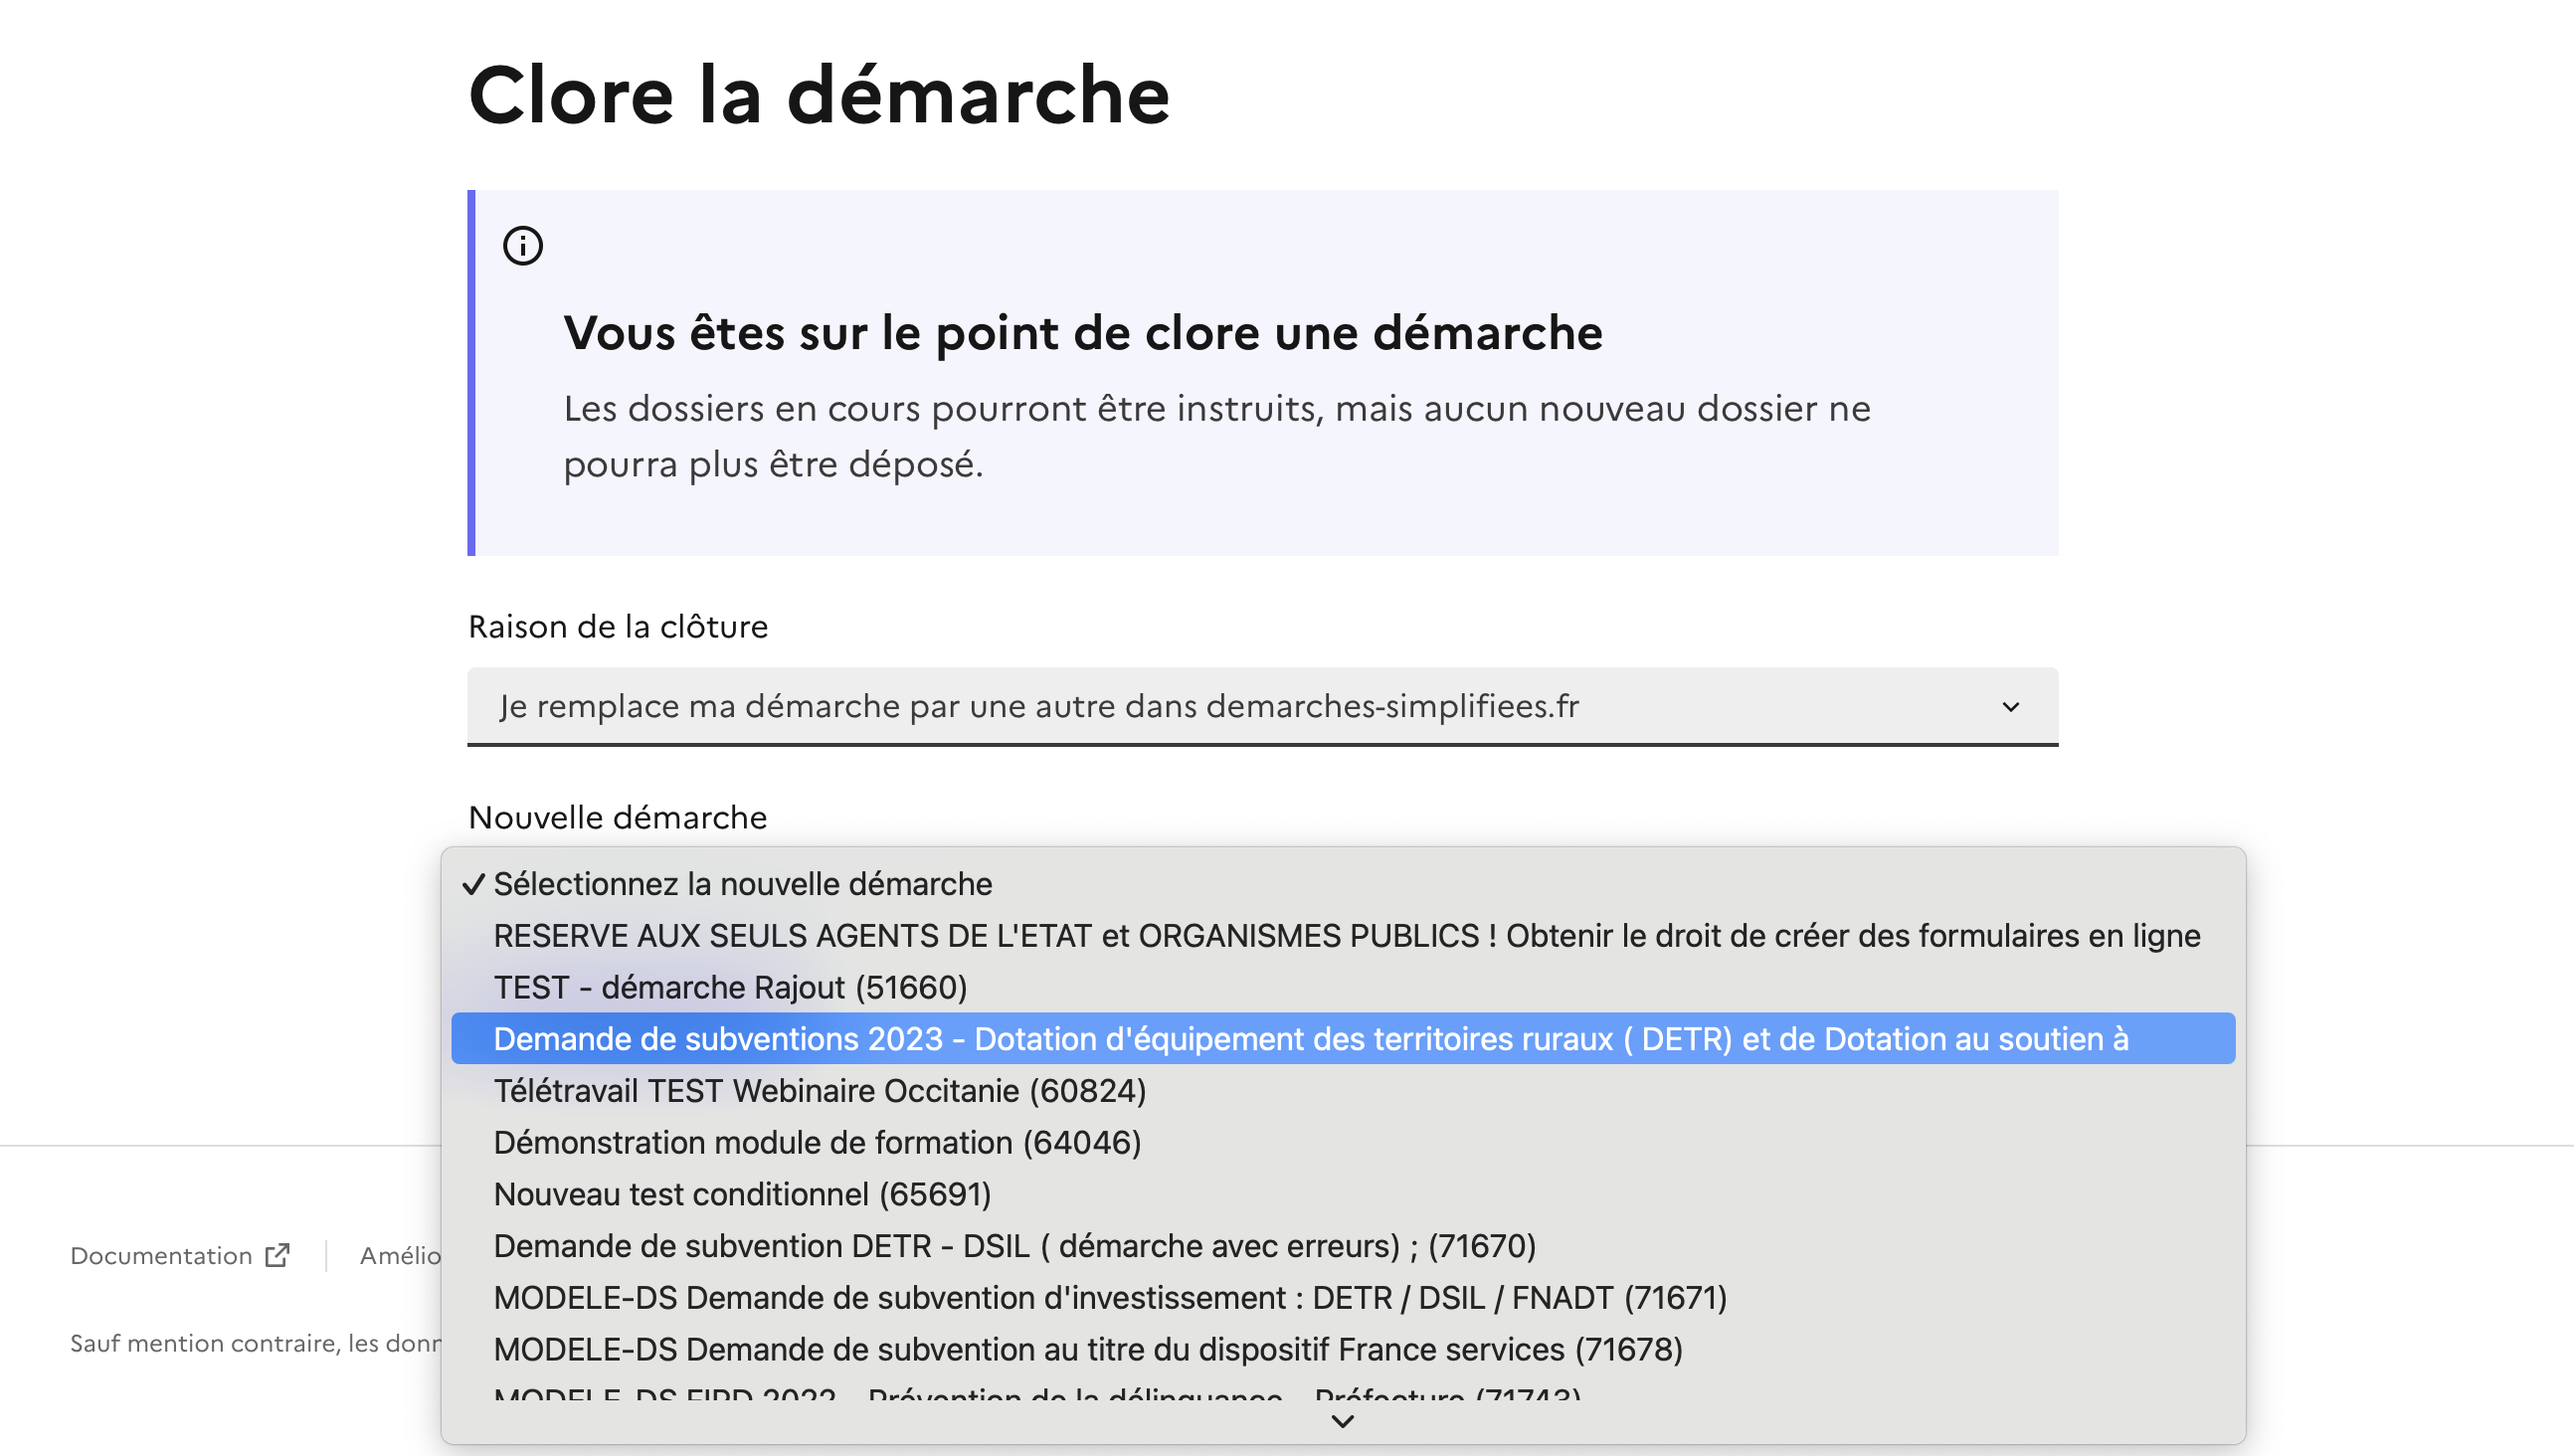Viewport: 2574px width, 1456px height.
Task: Click the chevron arrow of closure reason select
Action: point(2010,707)
